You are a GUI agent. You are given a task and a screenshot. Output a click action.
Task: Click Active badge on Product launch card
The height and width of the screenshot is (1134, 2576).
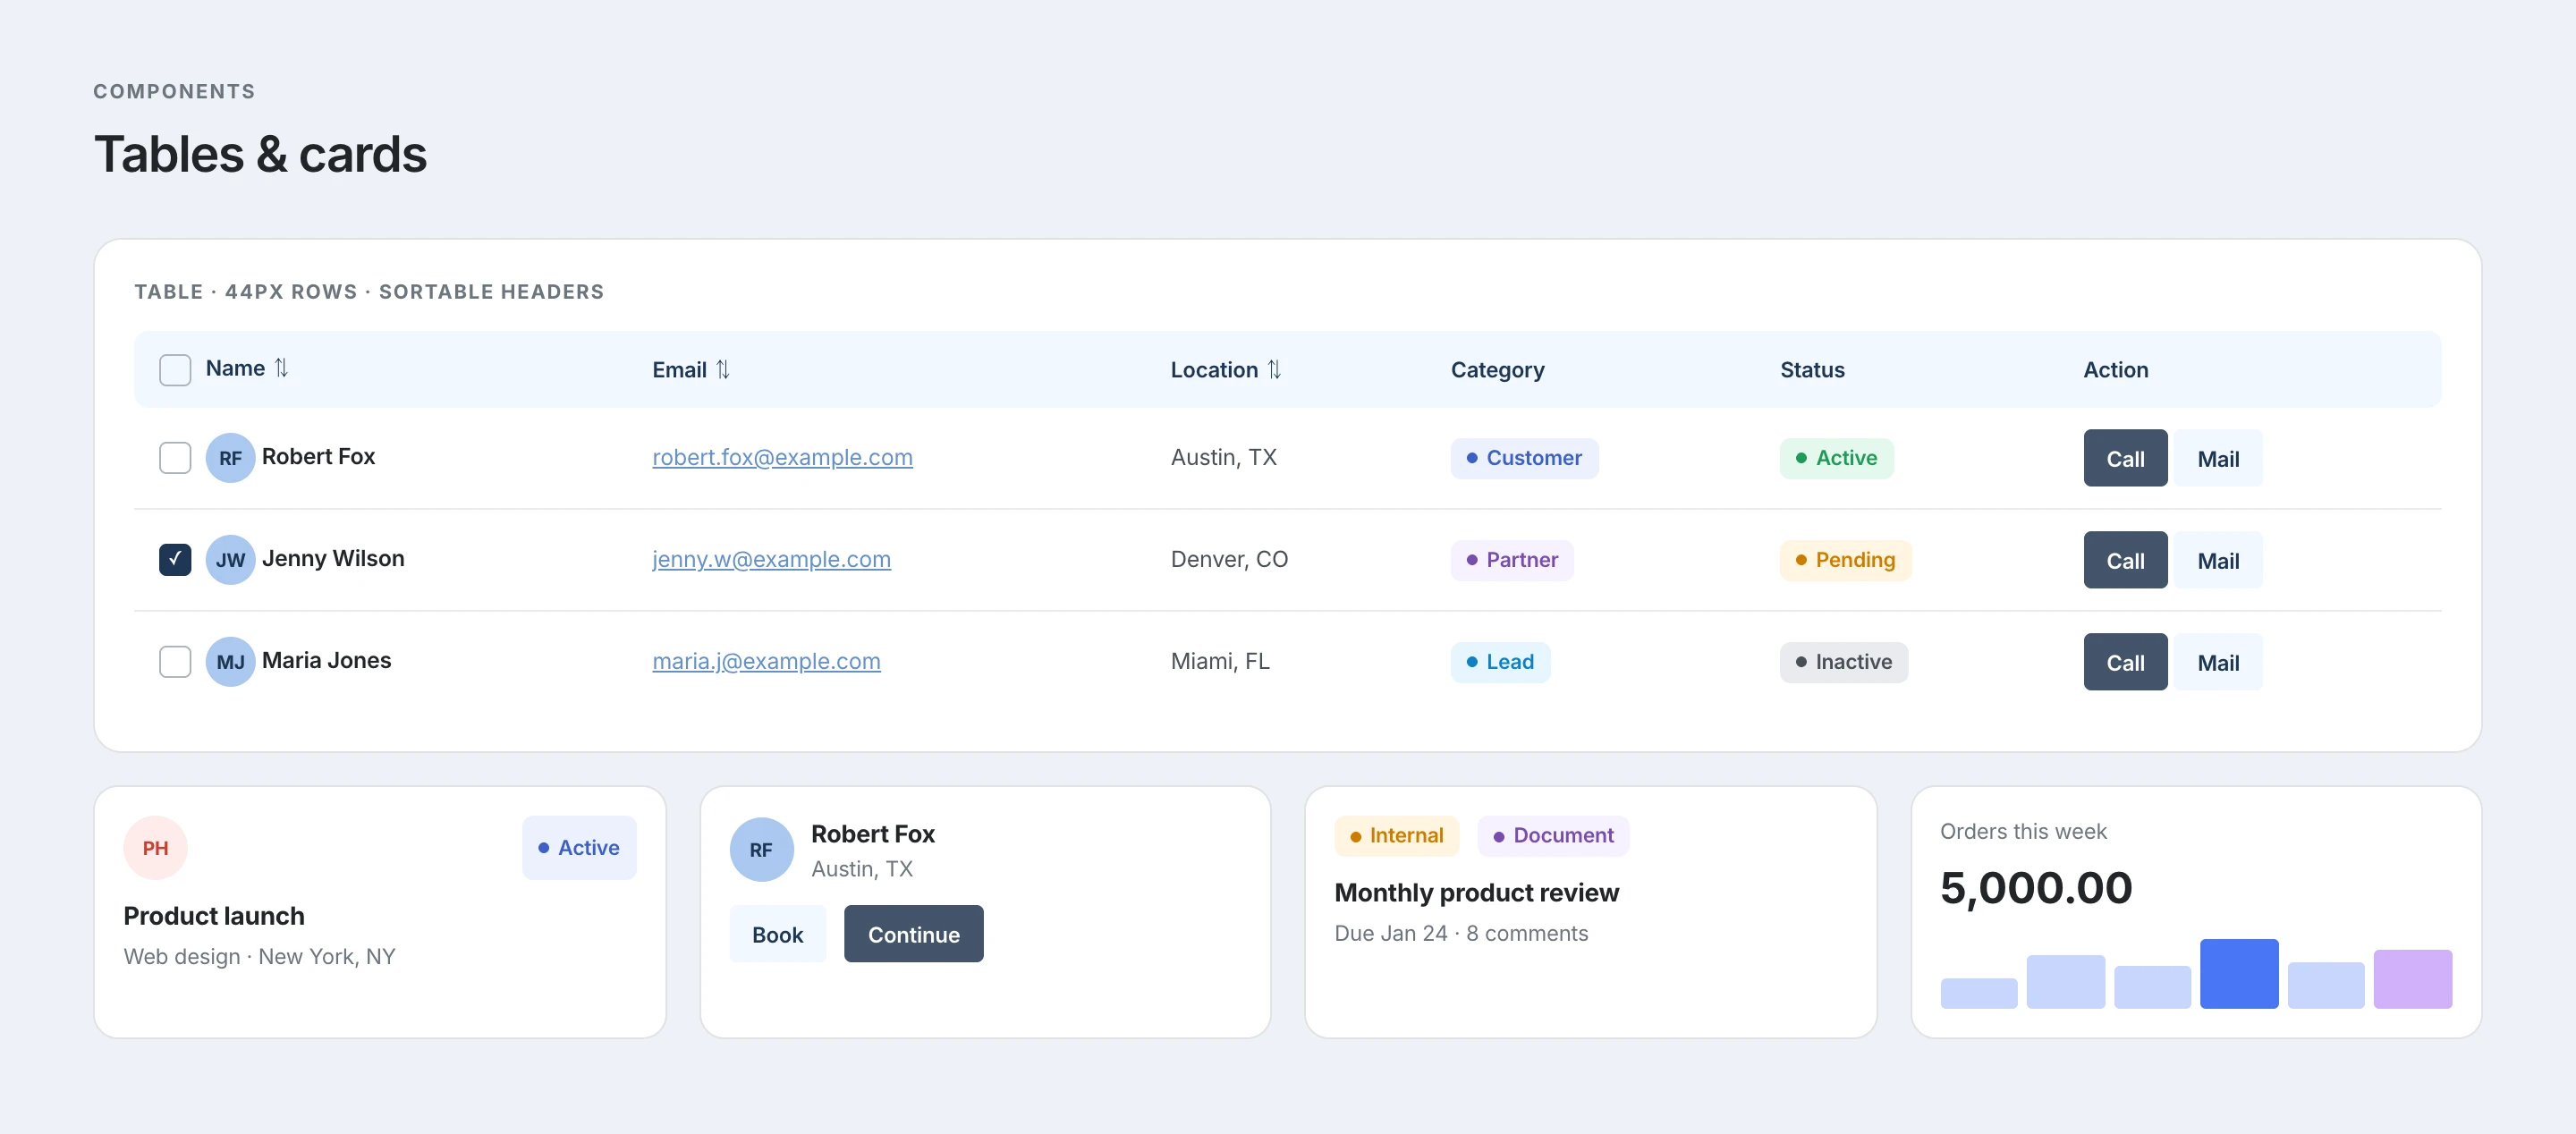coord(579,848)
